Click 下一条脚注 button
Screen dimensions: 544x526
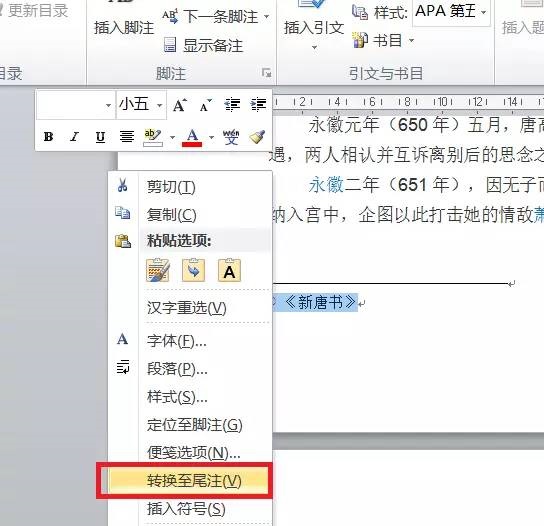(221, 16)
